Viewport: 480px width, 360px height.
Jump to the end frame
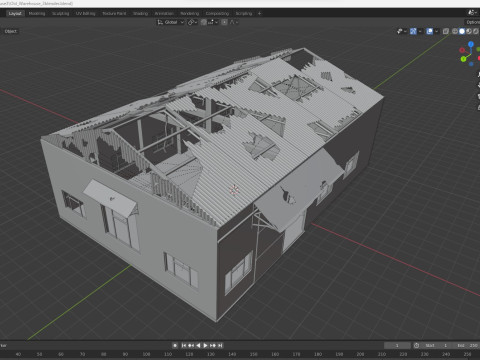[x=220, y=345]
